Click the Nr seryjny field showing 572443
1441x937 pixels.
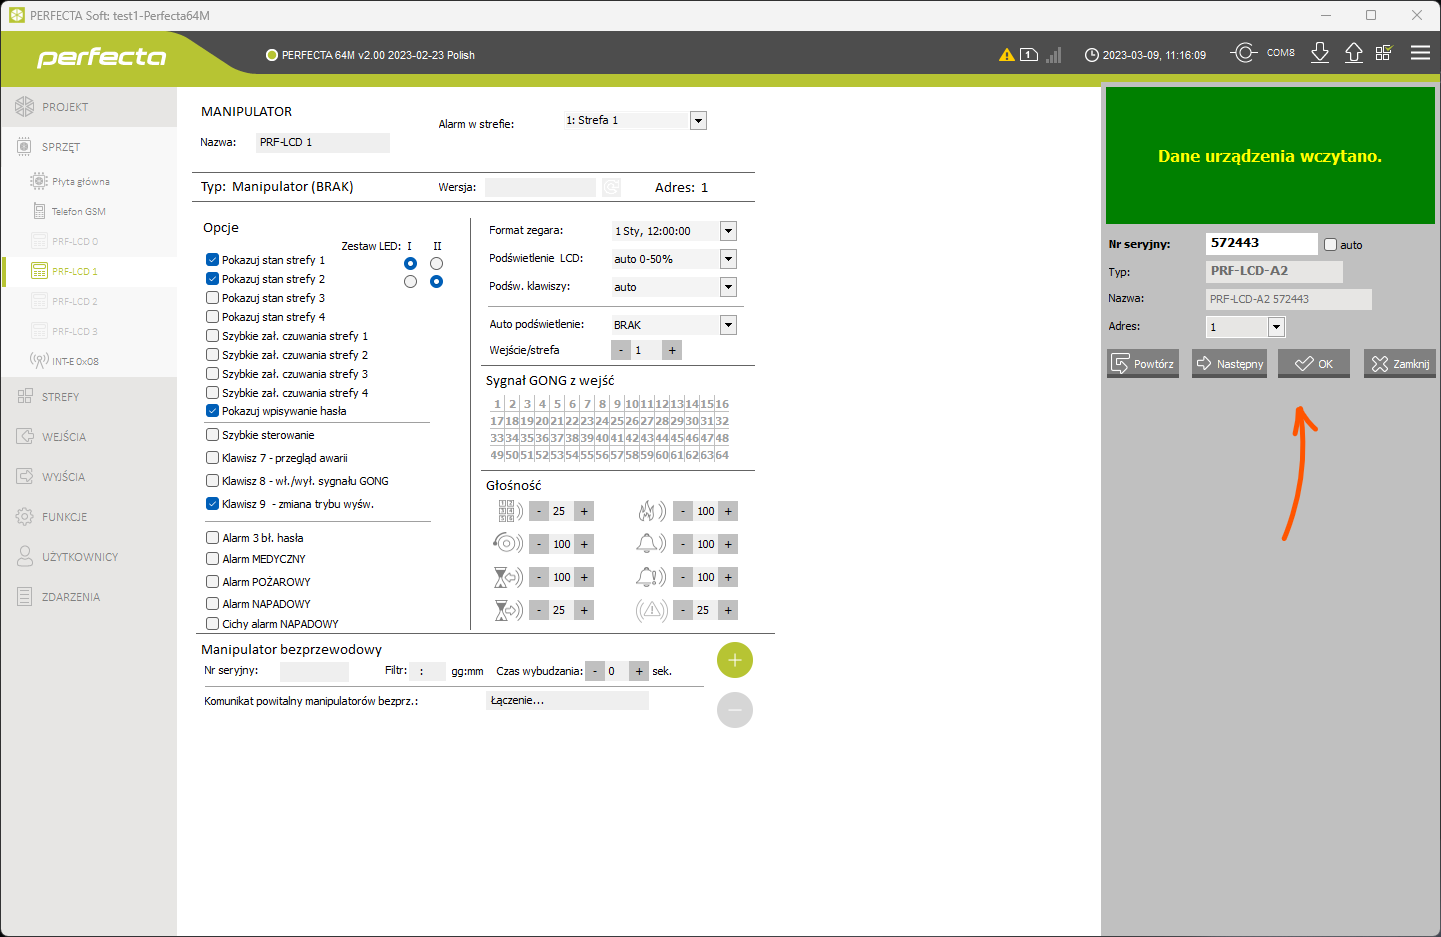[x=1261, y=243]
